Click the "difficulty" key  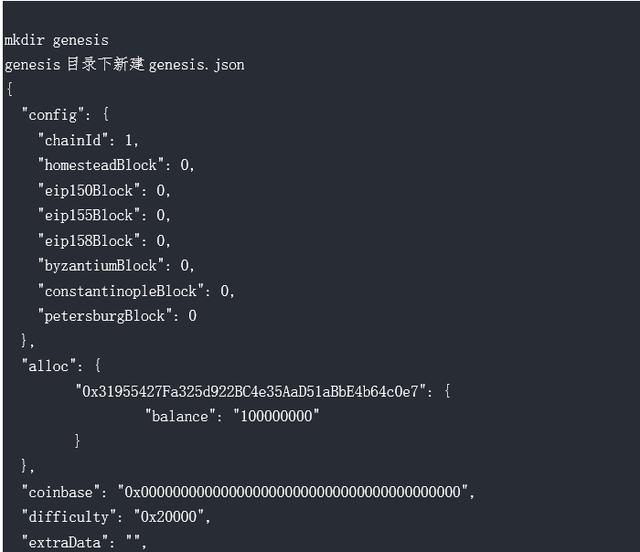point(69,517)
